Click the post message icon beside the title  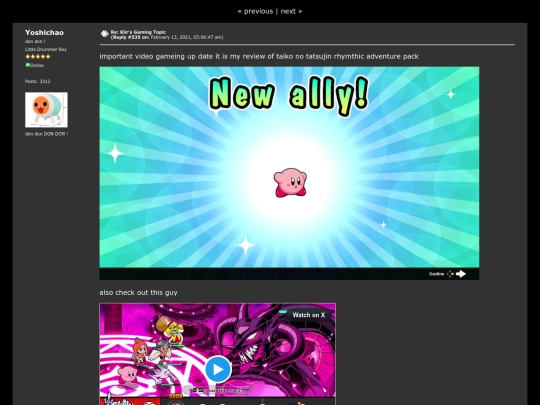pos(104,34)
